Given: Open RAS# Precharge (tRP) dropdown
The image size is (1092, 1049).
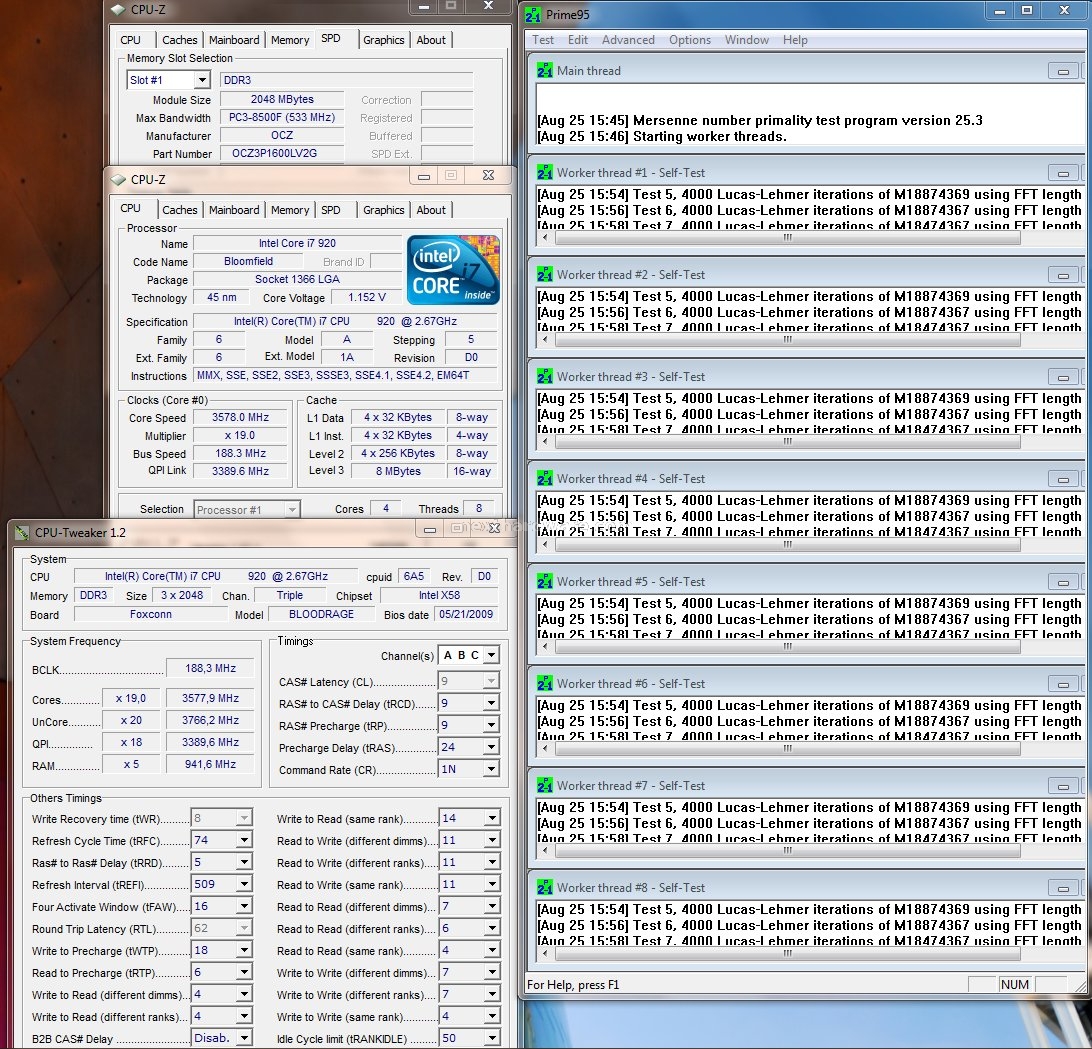Looking at the screenshot, I should pyautogui.click(x=492, y=725).
